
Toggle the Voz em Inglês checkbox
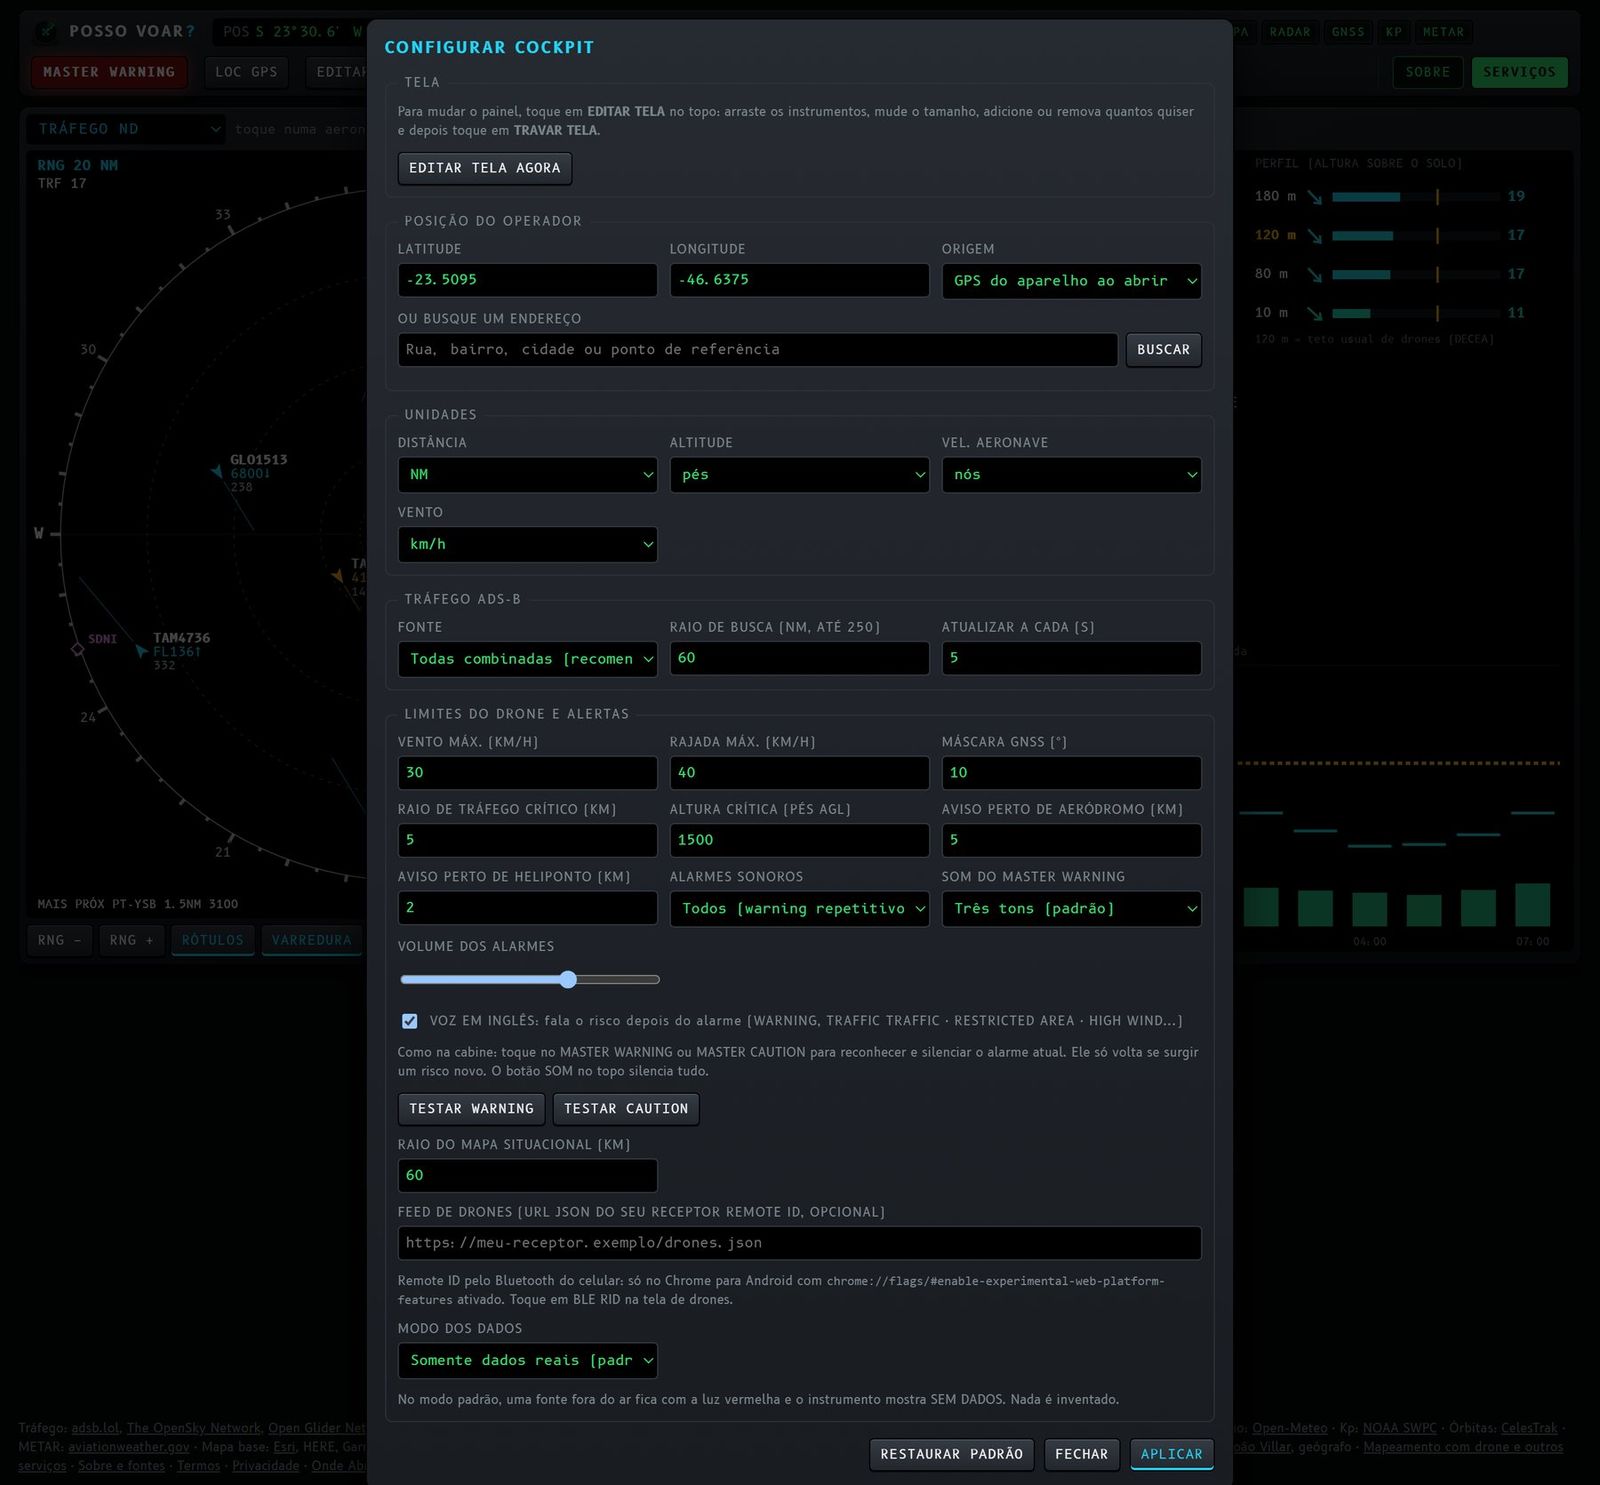coord(410,1021)
